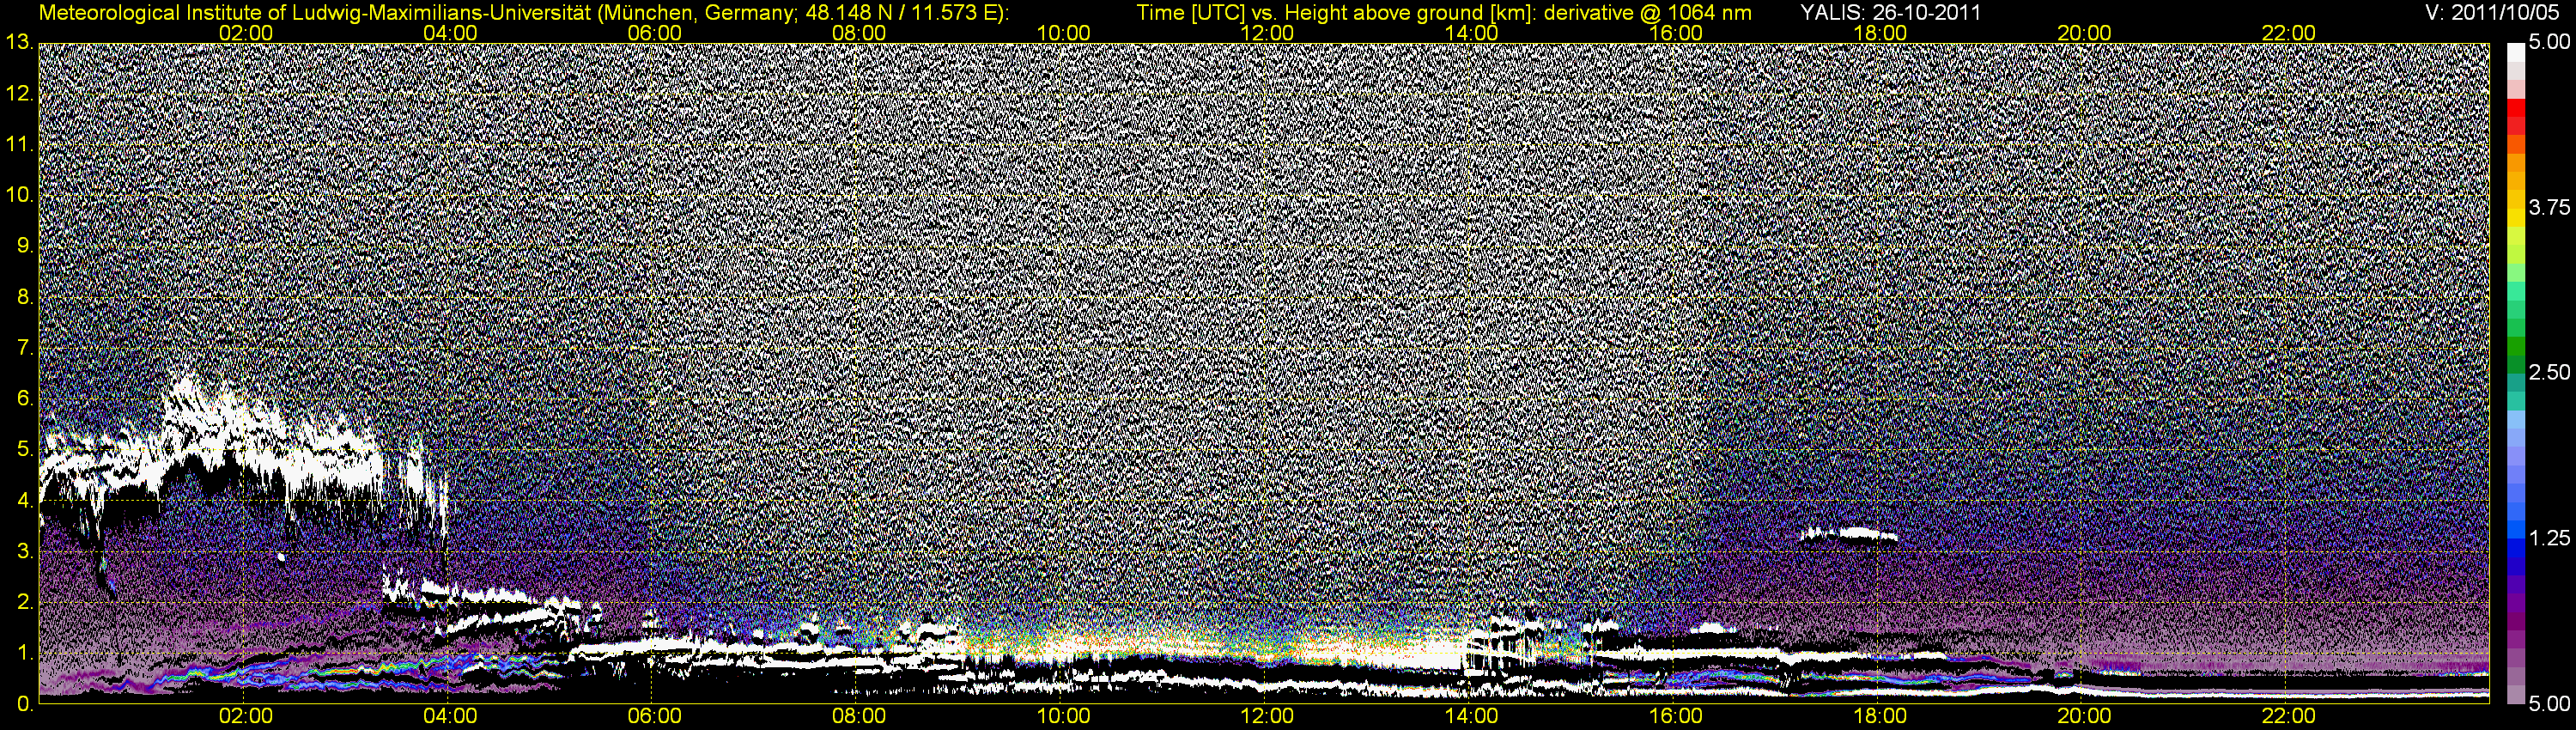Click the 'V: 2011/10/05' version label
The height and width of the screenshot is (730, 2576).
pyautogui.click(x=2493, y=12)
